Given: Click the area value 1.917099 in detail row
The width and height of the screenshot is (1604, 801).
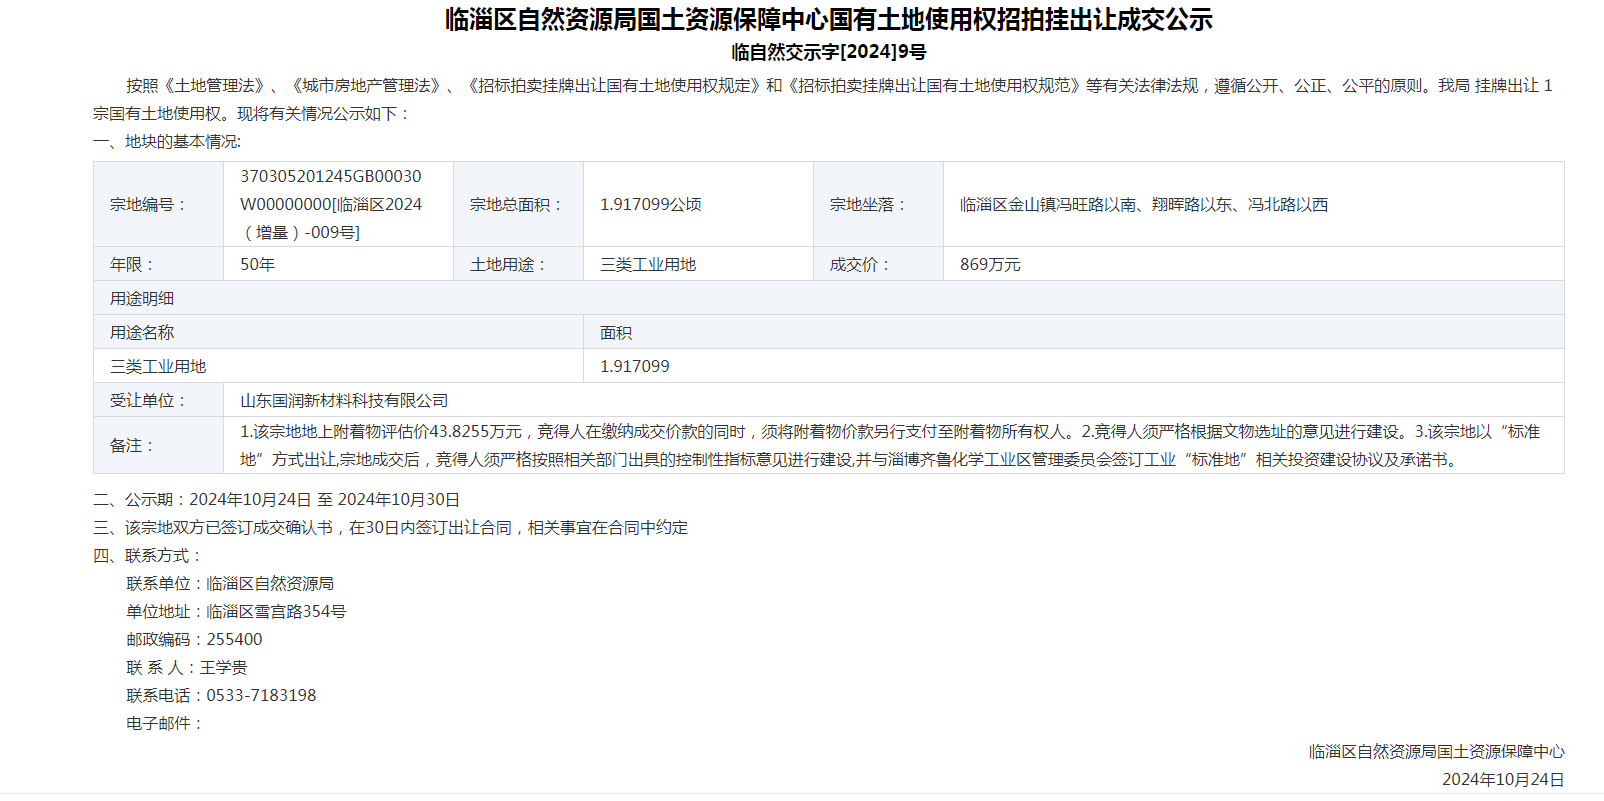Looking at the screenshot, I should (x=634, y=366).
